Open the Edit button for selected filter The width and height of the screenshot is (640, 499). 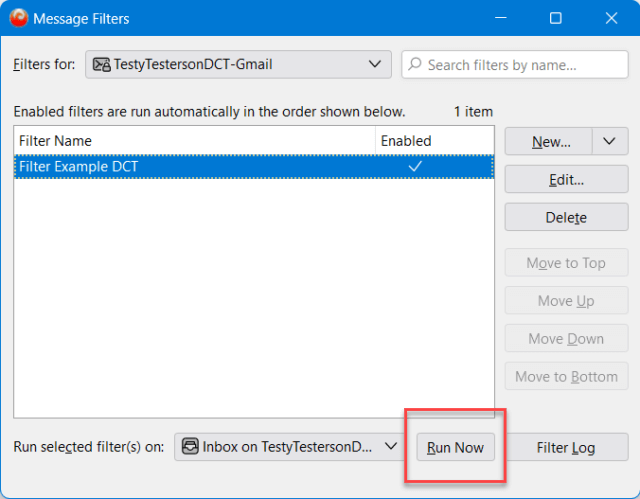click(x=566, y=179)
